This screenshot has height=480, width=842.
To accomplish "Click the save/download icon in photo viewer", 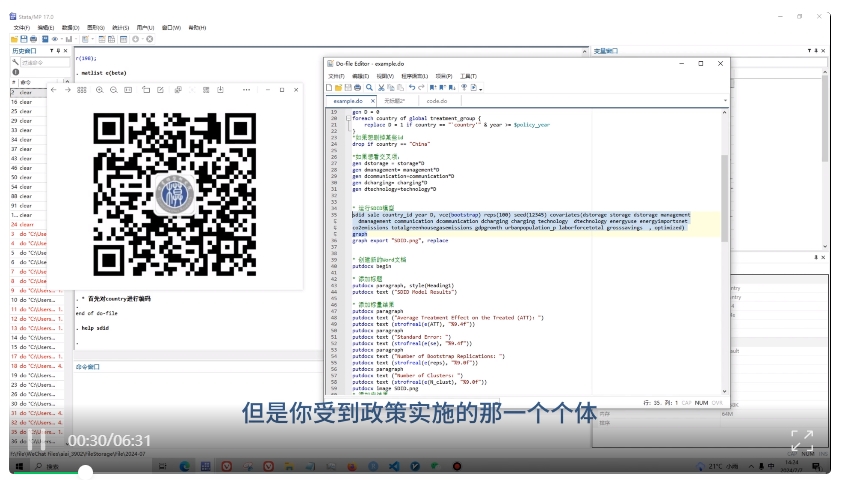I will [x=220, y=90].
